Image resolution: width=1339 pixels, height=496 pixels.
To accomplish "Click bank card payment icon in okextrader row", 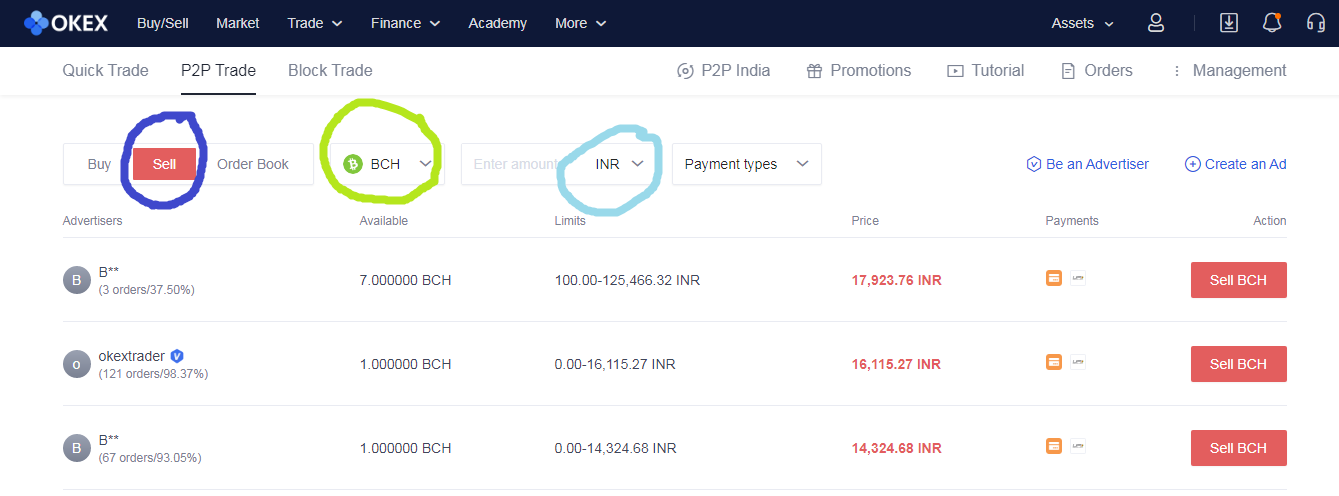I will click(1053, 362).
